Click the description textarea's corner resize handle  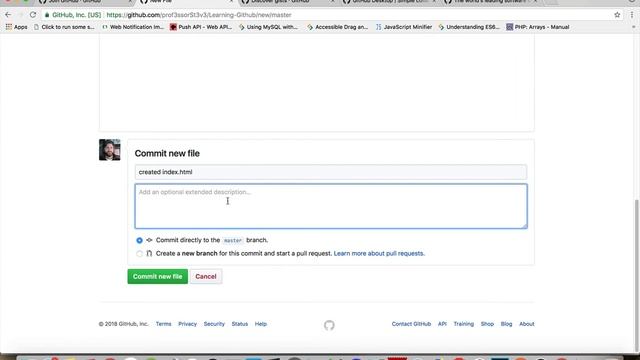click(524, 226)
